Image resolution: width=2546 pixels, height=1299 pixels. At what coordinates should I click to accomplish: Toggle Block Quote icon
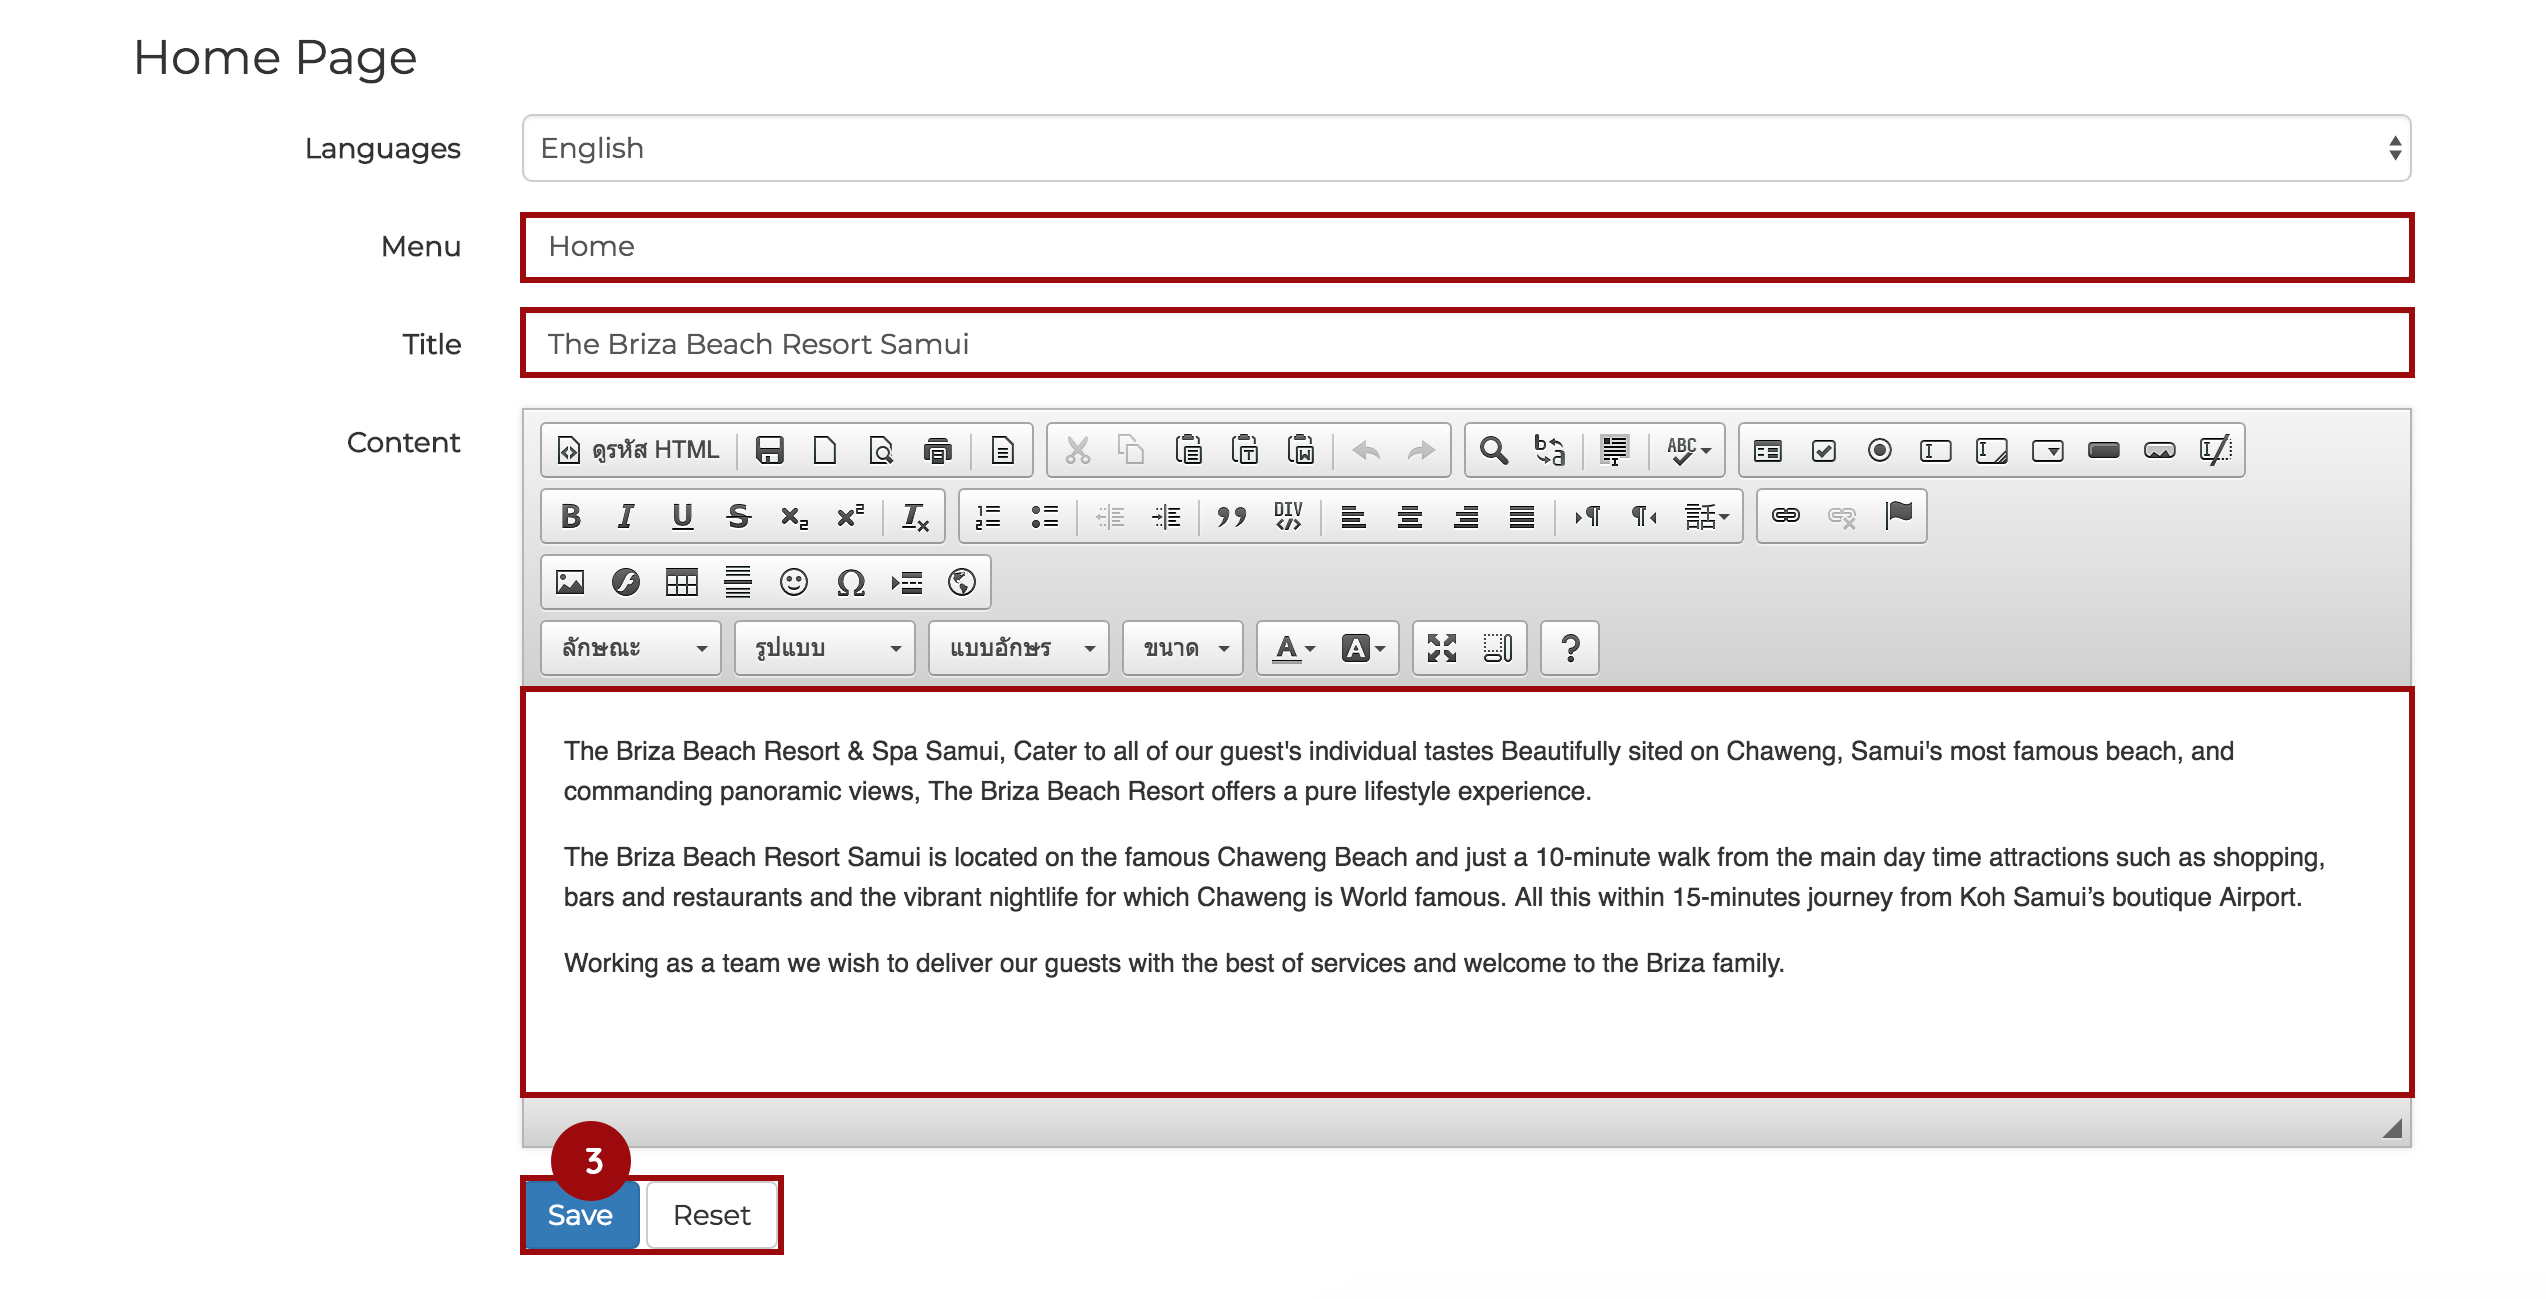tap(1231, 516)
